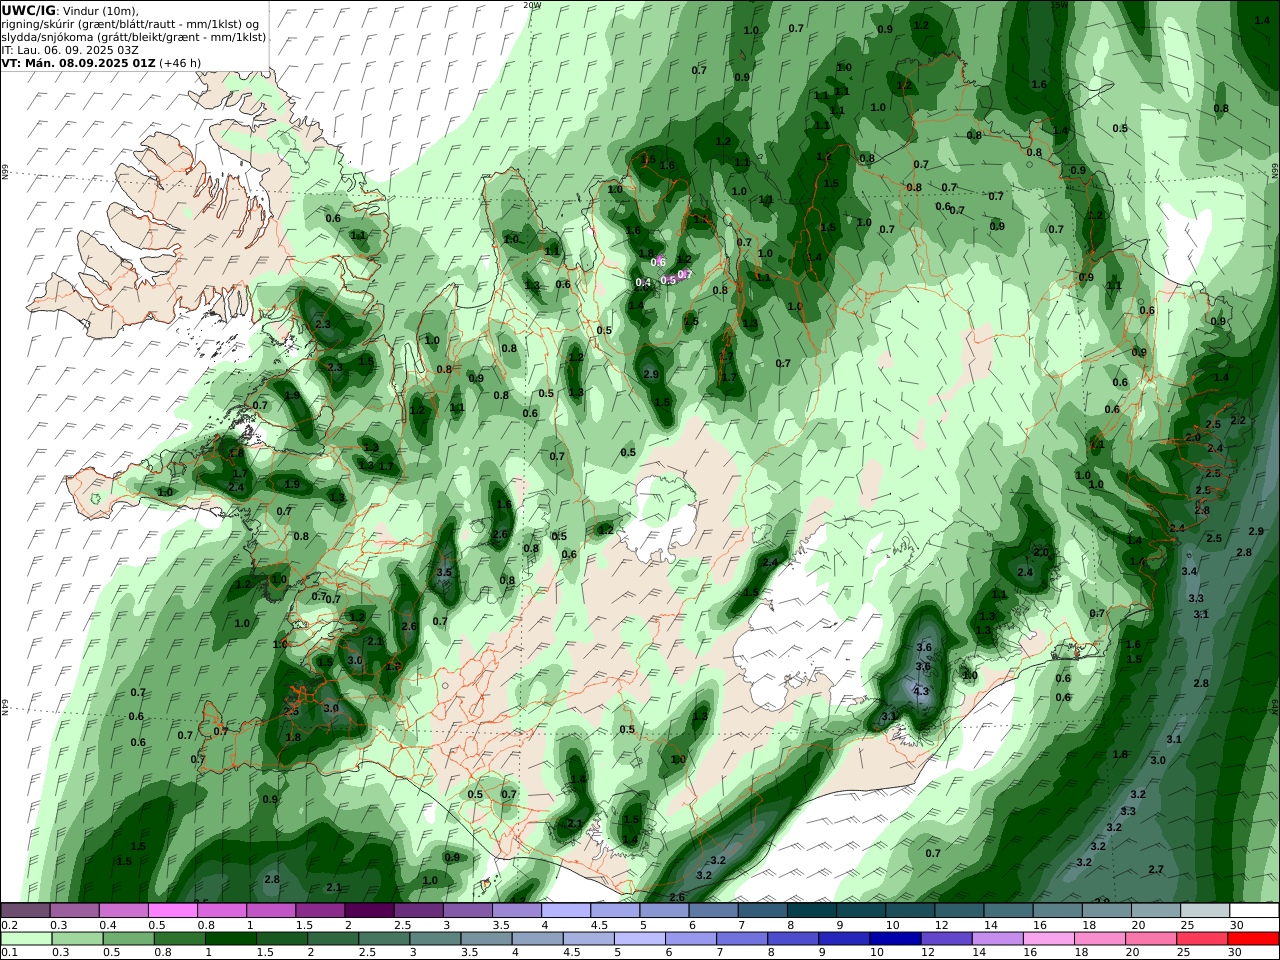Image resolution: width=1280 pixels, height=960 pixels.
Task: Click the '4.3' precipitation value on the map
Action: coord(921,691)
